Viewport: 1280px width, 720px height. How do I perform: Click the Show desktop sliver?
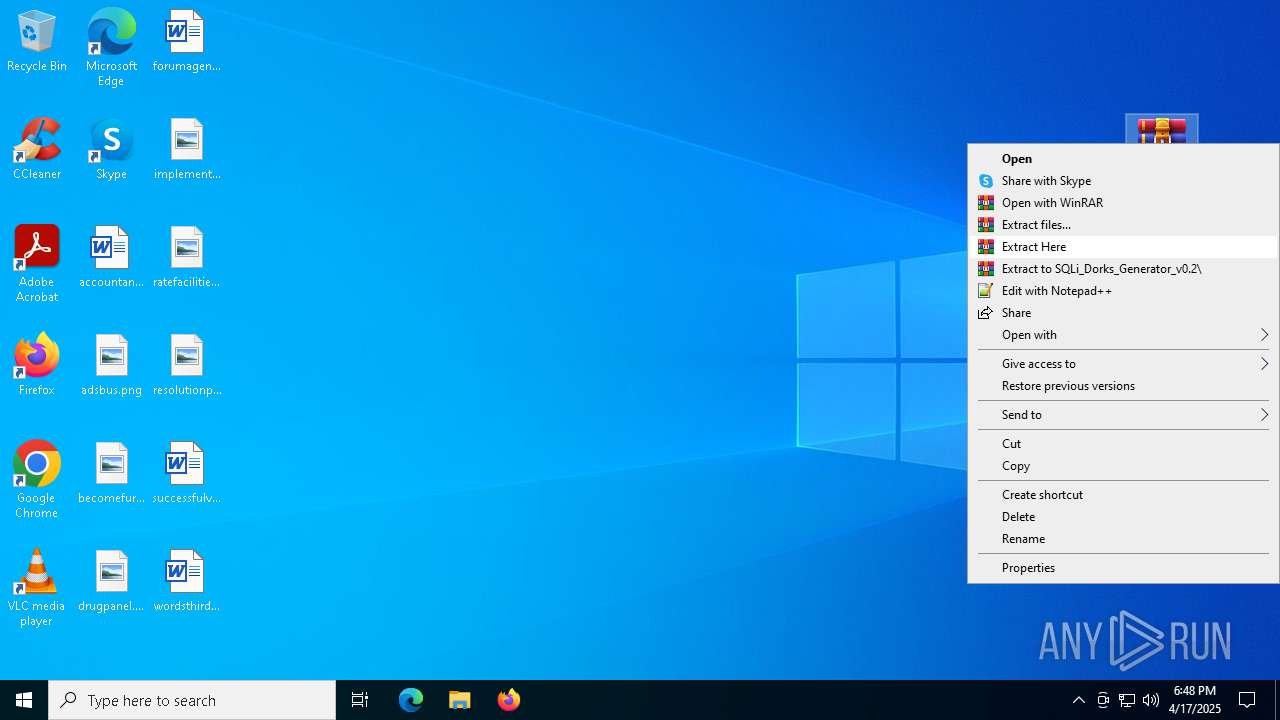[1277, 700]
